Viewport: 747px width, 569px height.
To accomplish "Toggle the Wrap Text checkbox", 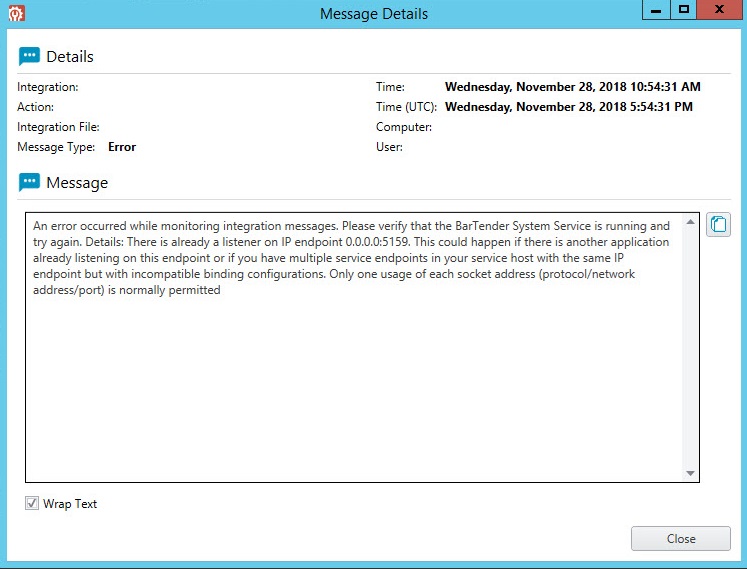I will pos(32,503).
